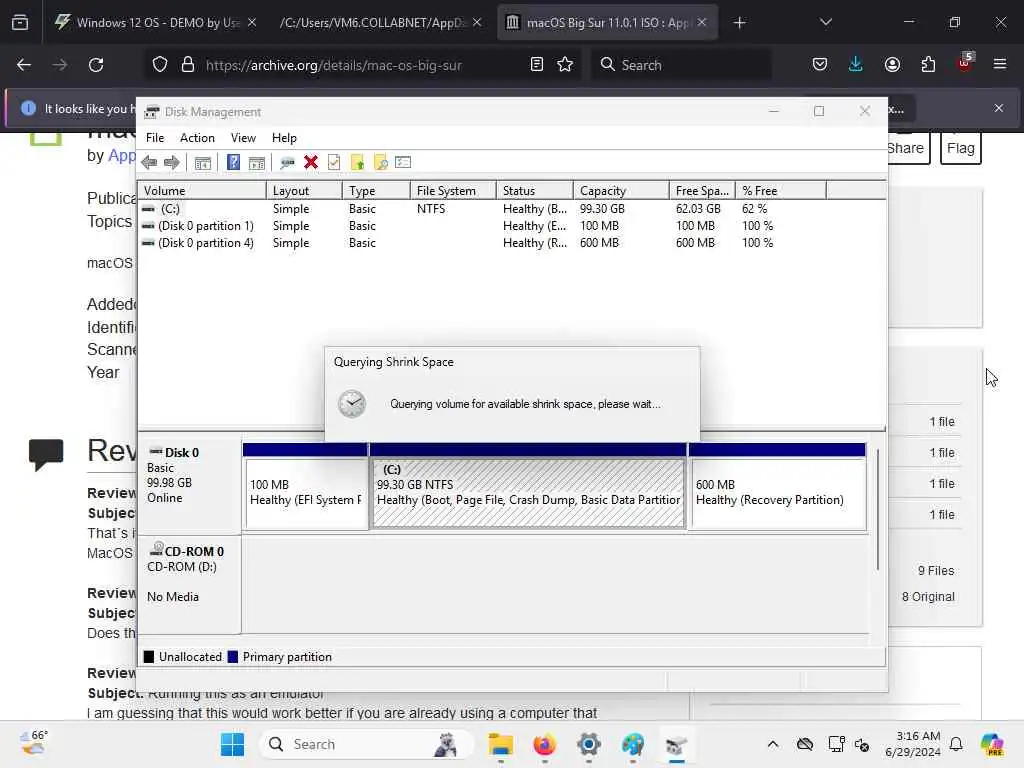Sort by the Capacity column header
Viewport: 1024px width, 768px height.
[622, 191]
